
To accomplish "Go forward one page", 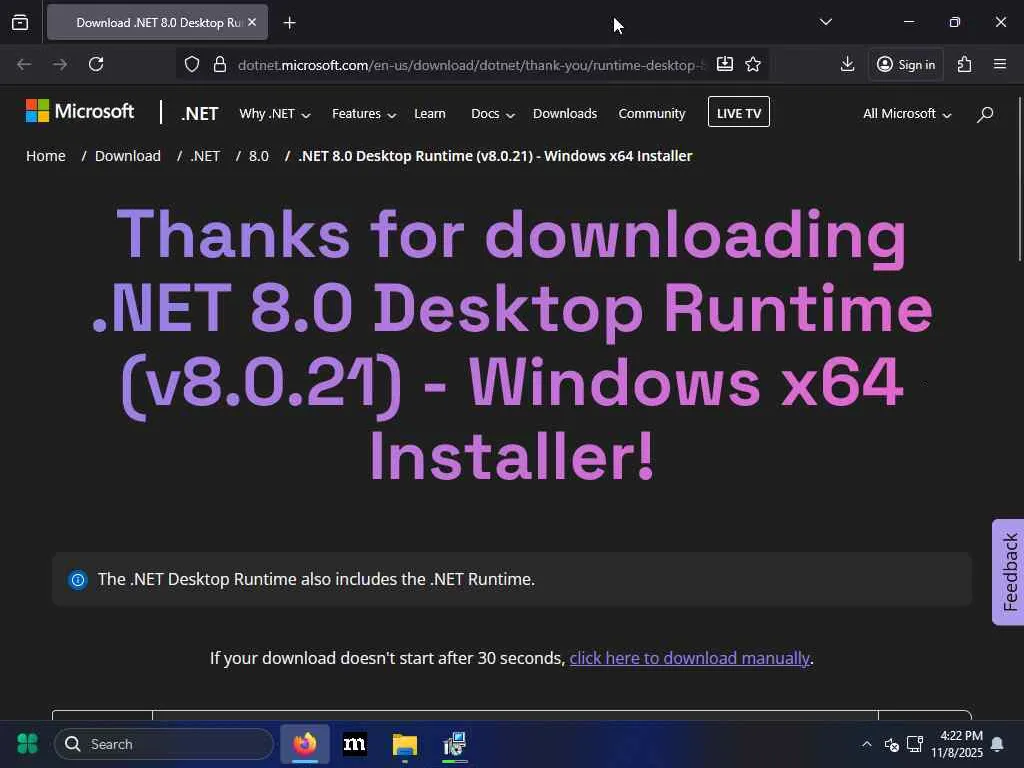I will [60, 64].
